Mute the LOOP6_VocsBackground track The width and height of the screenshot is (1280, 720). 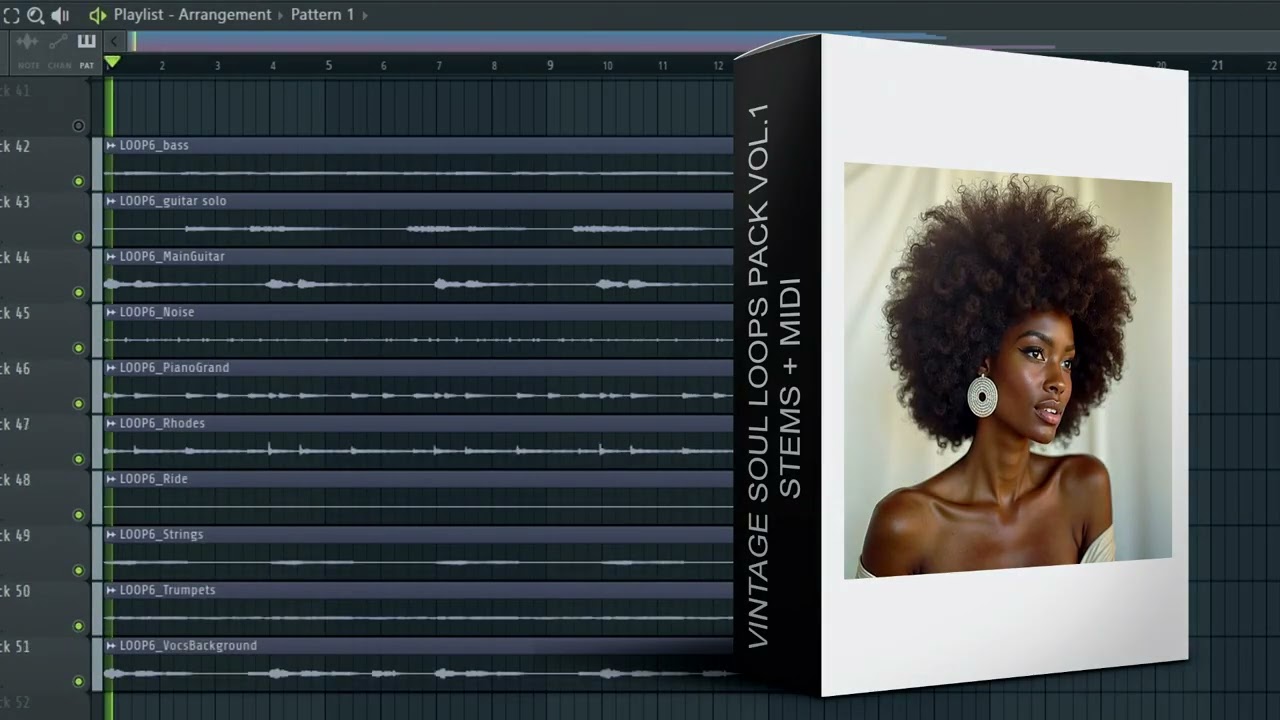point(79,681)
